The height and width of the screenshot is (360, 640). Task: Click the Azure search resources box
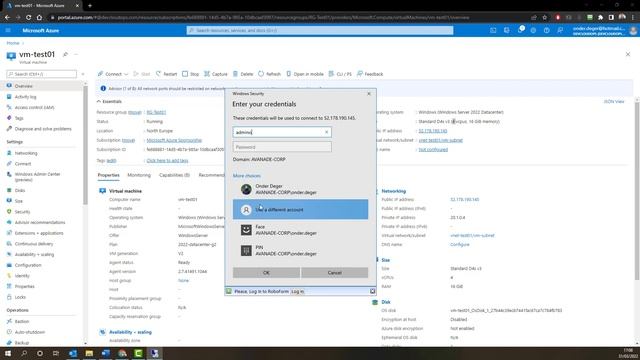click(320, 30)
